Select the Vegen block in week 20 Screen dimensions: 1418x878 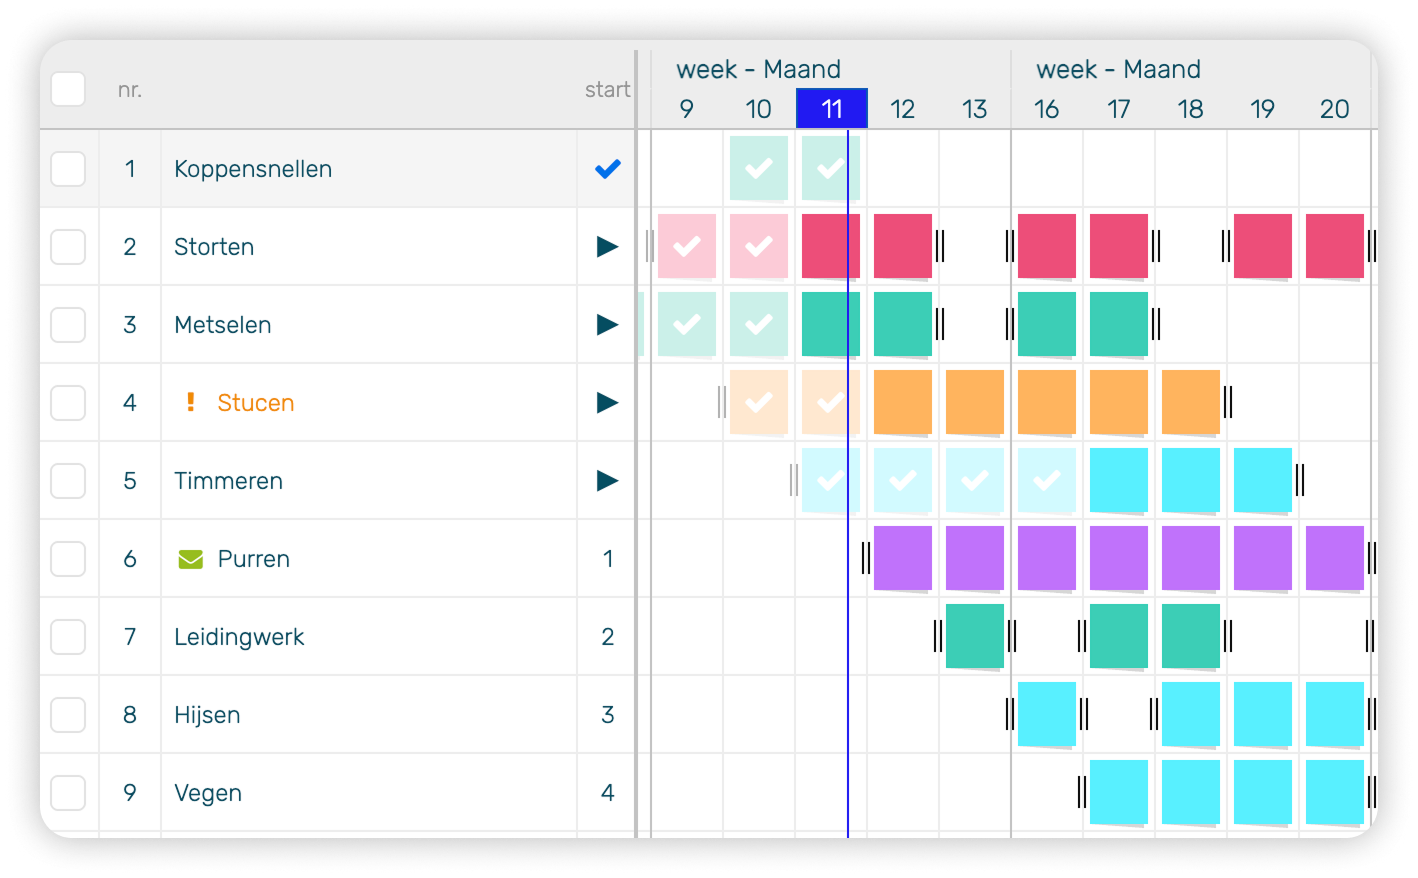[1335, 792]
